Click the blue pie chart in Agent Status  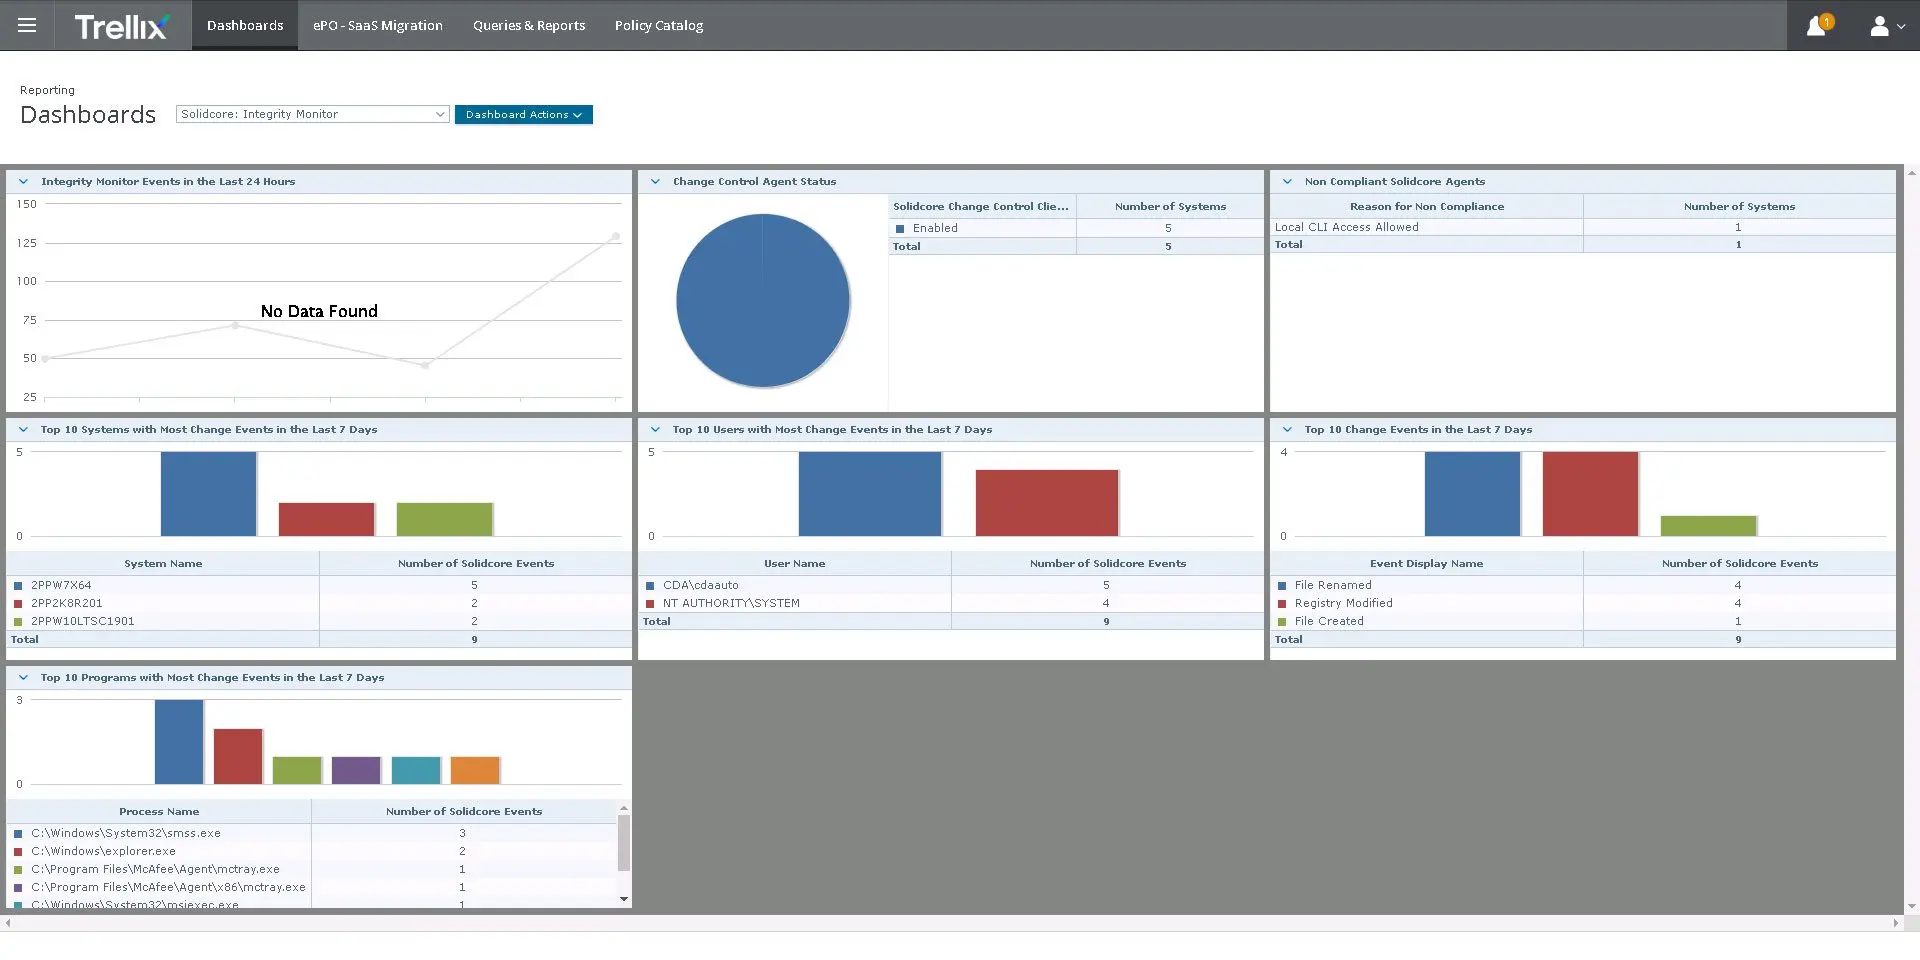click(x=762, y=300)
